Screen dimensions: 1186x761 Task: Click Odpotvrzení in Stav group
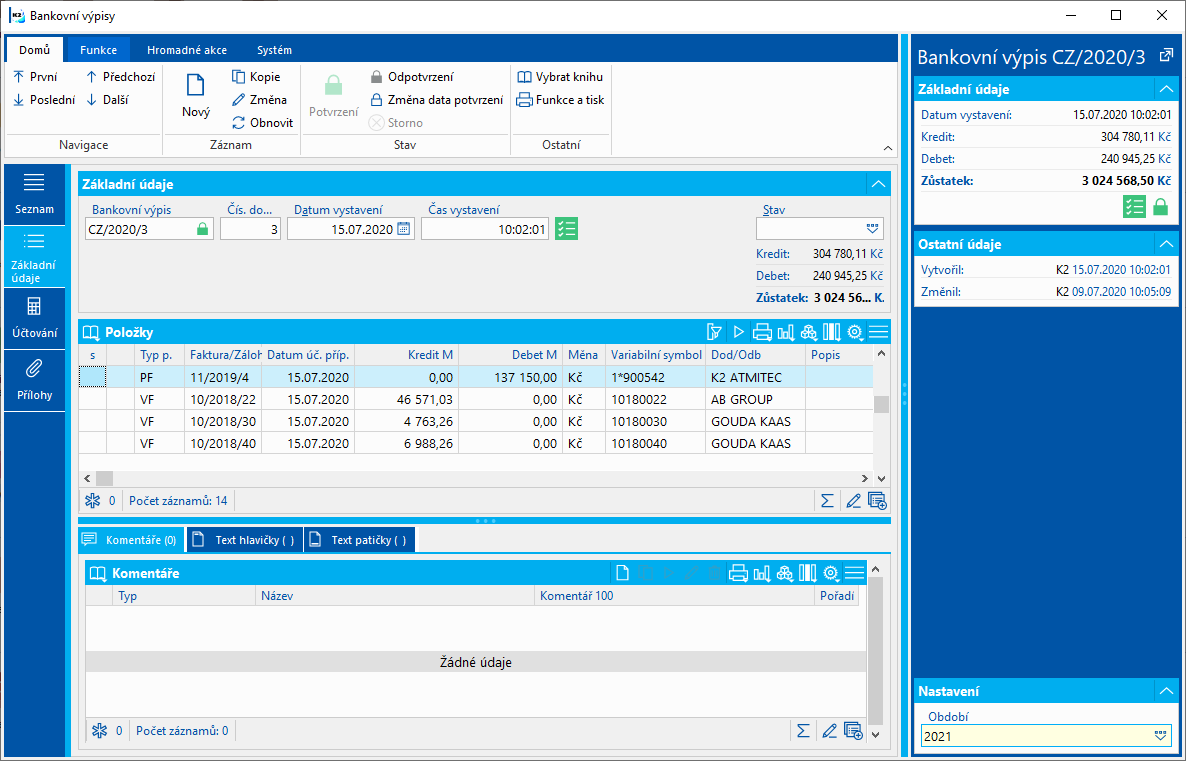click(411, 76)
